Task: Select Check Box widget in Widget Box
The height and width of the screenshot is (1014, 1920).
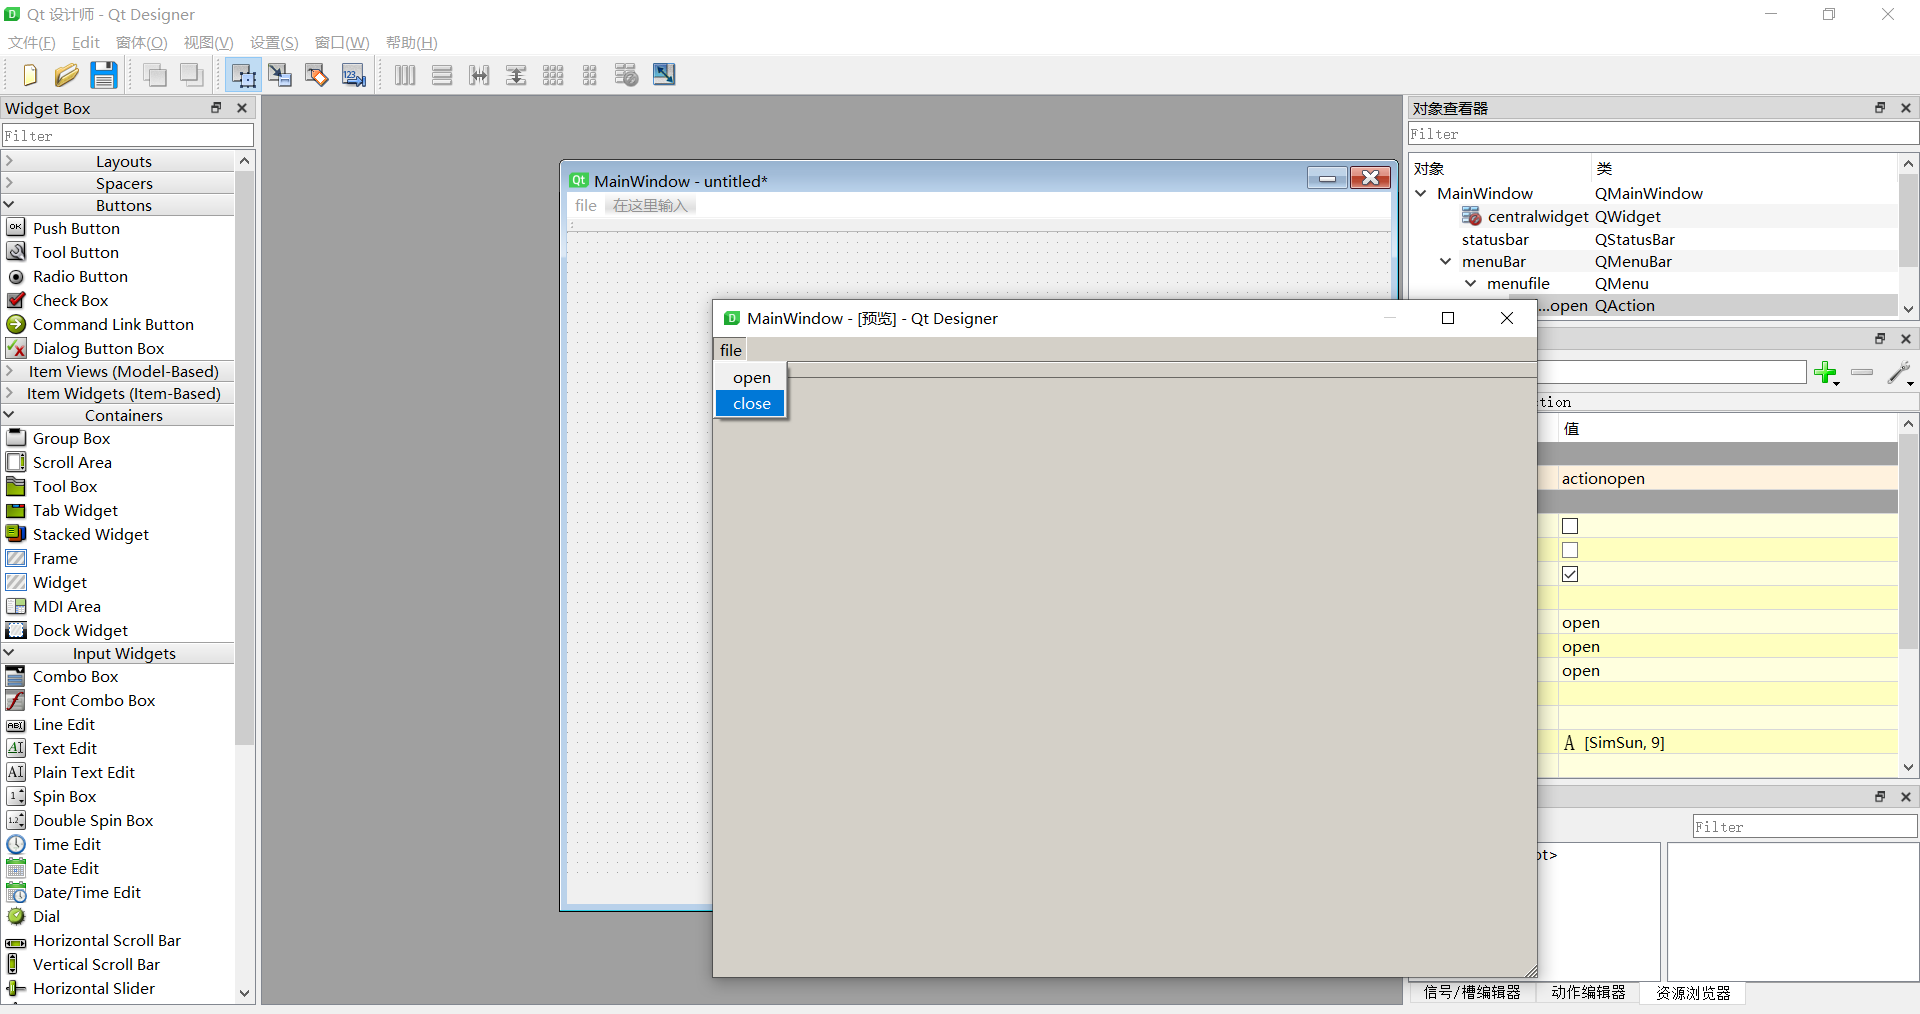Action: point(70,300)
